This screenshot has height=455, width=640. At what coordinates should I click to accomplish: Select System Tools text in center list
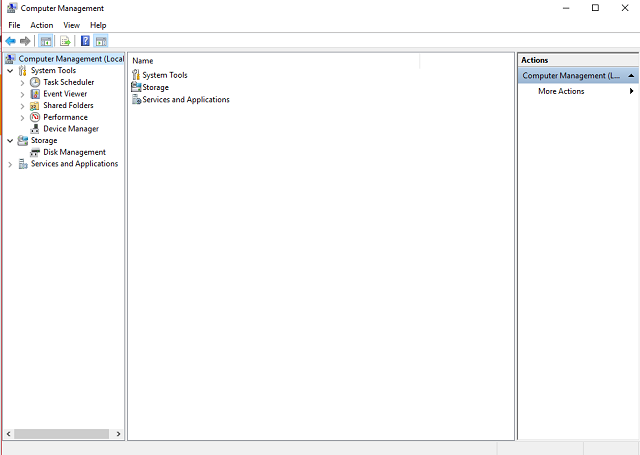164,75
